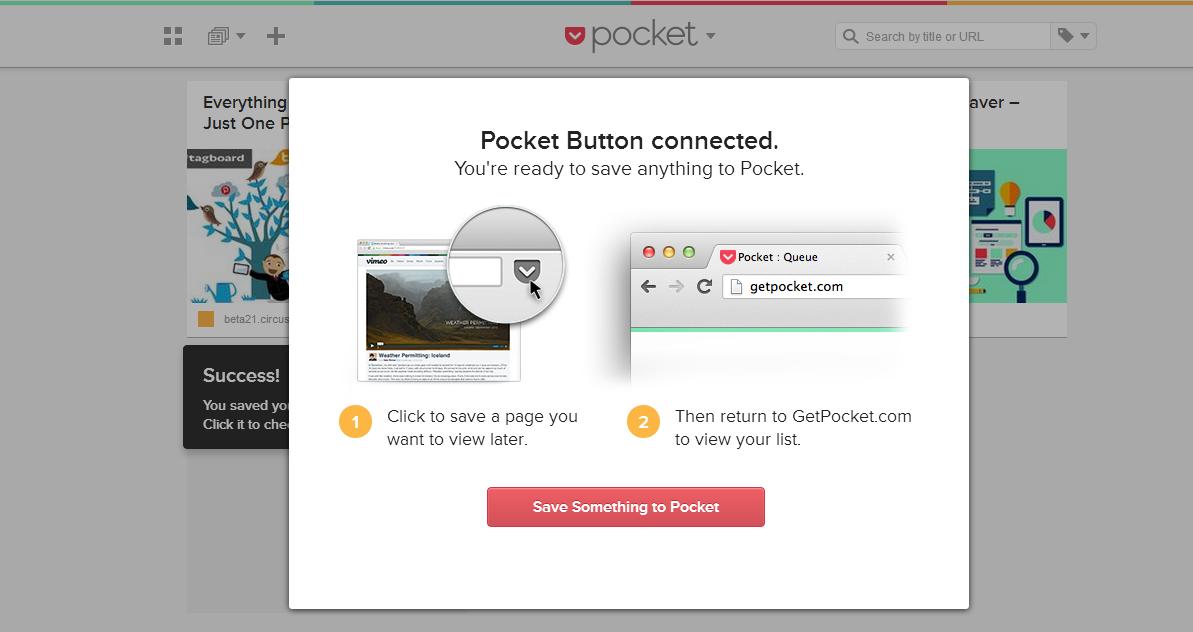Click the magnifier search icon
Viewport: 1193px width, 632px height.
point(850,37)
